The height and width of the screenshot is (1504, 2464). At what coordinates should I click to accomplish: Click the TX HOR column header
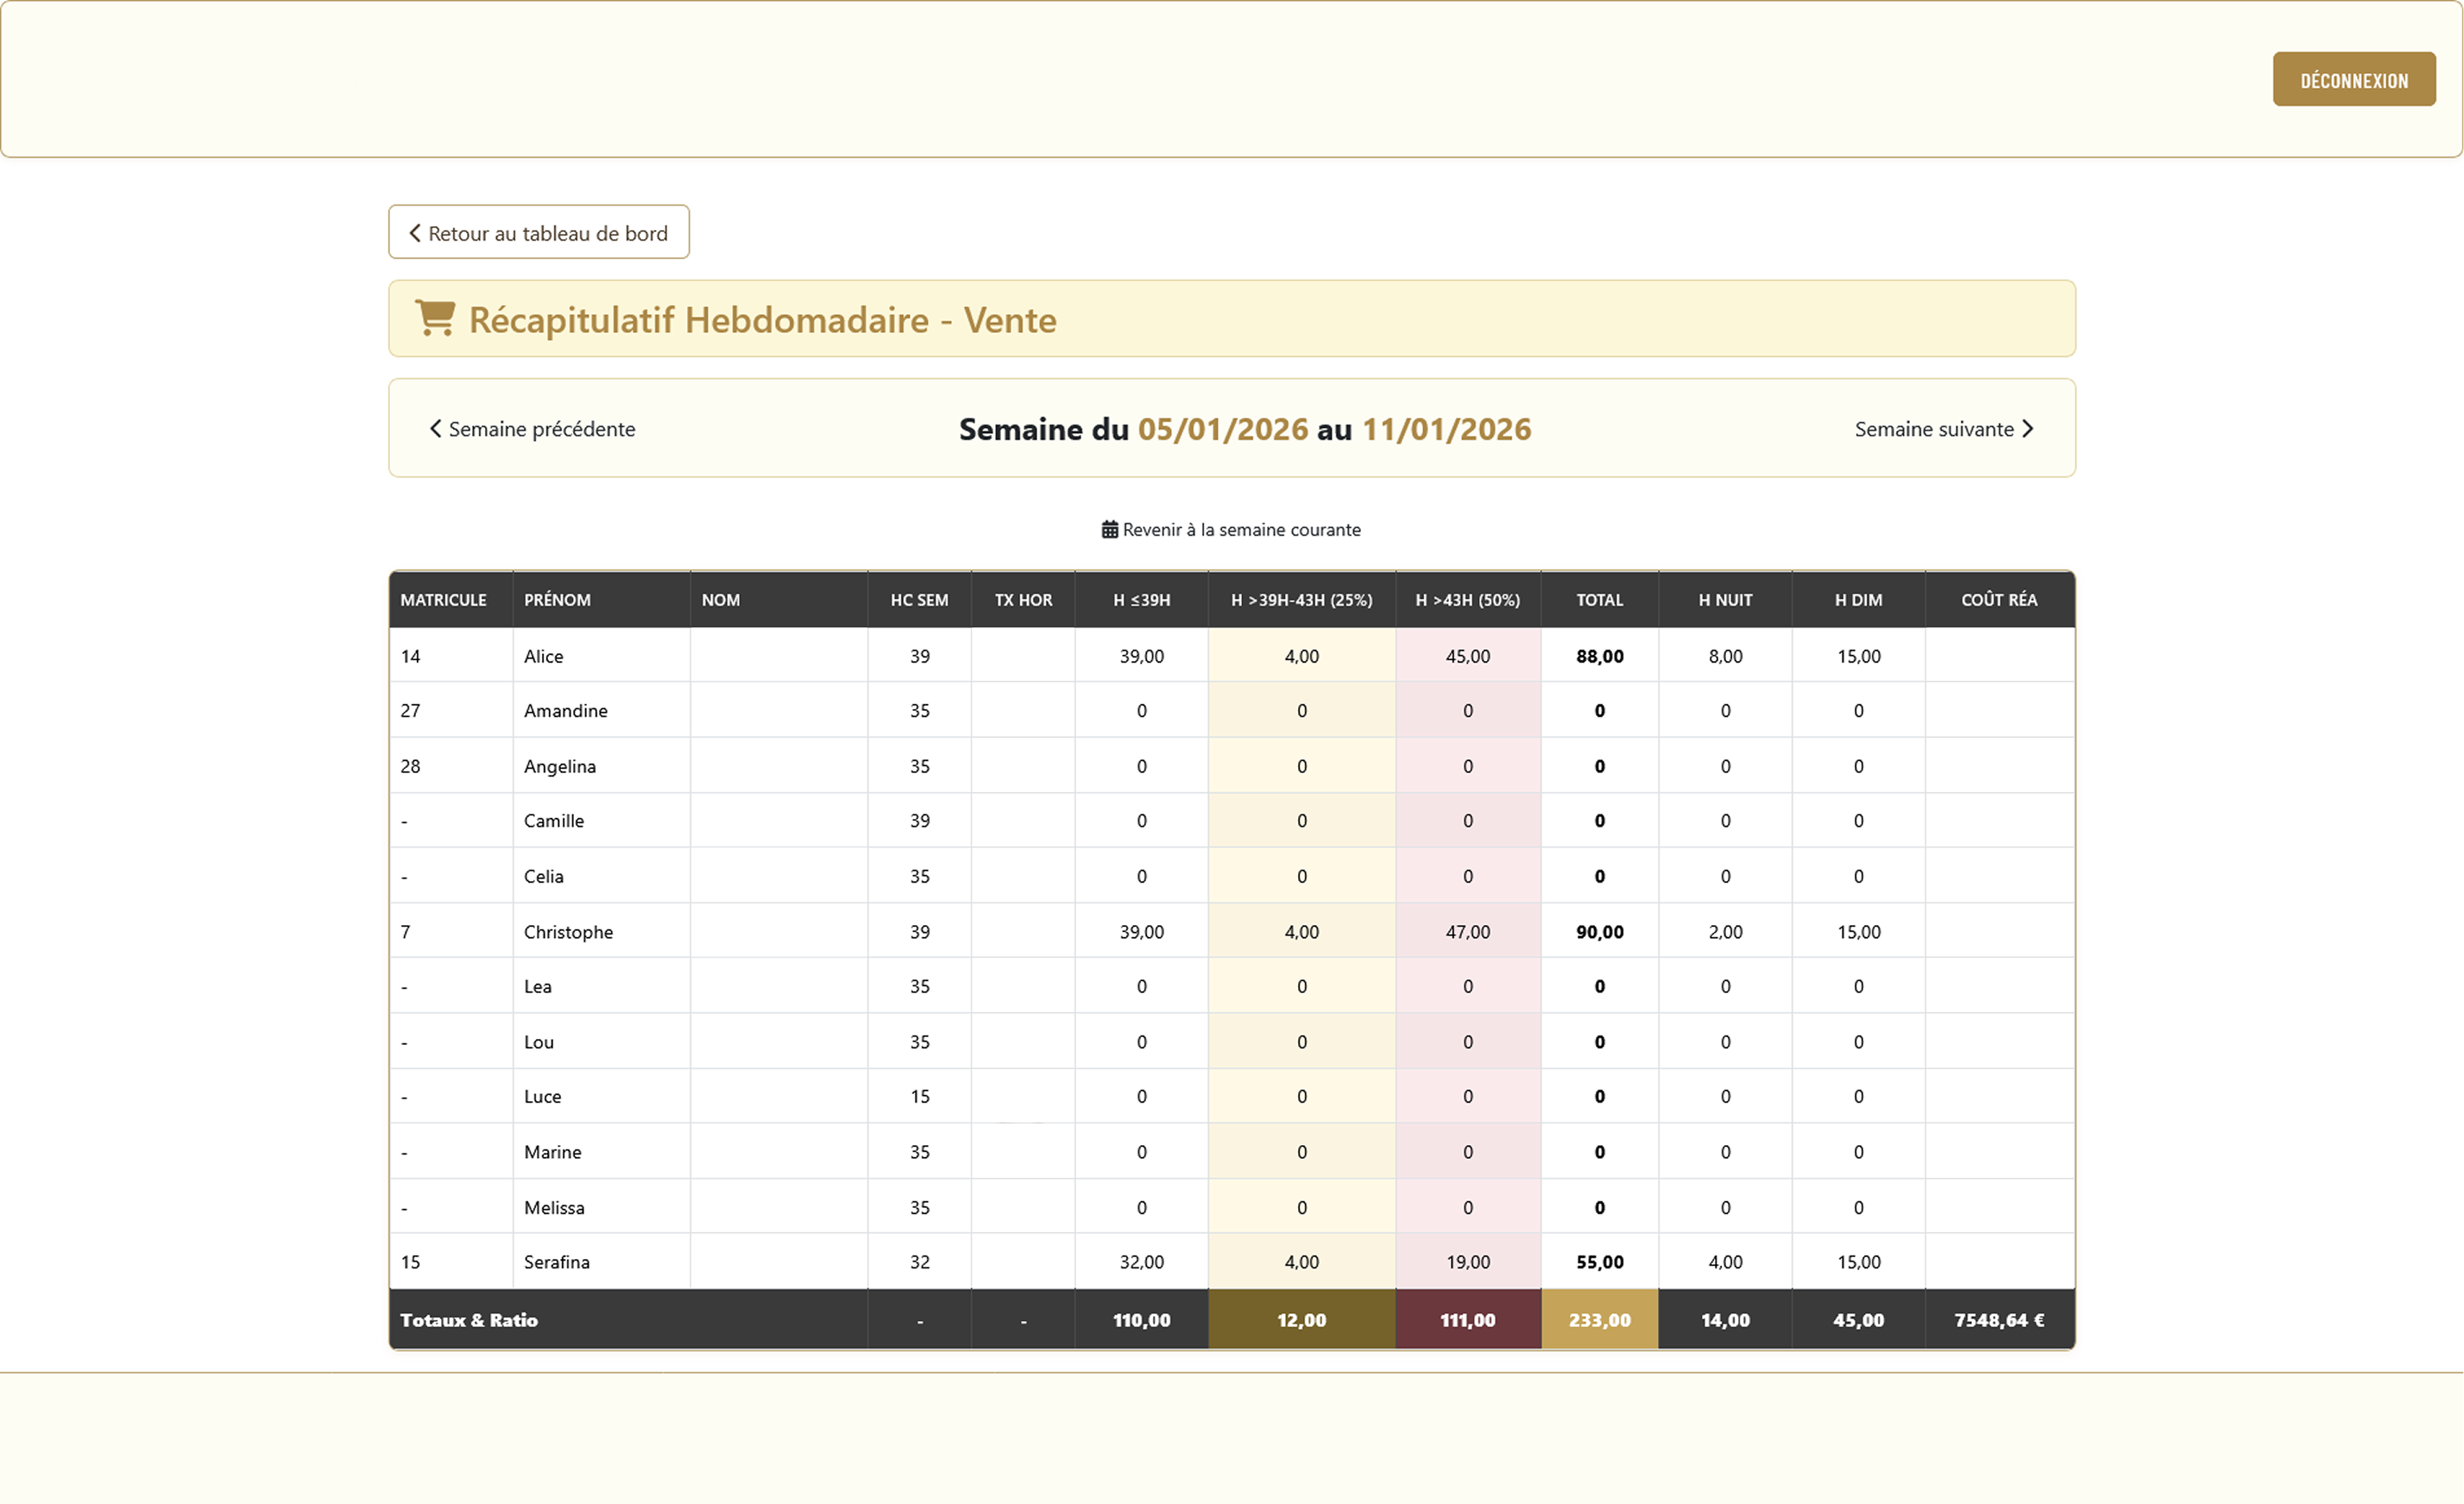click(1023, 600)
